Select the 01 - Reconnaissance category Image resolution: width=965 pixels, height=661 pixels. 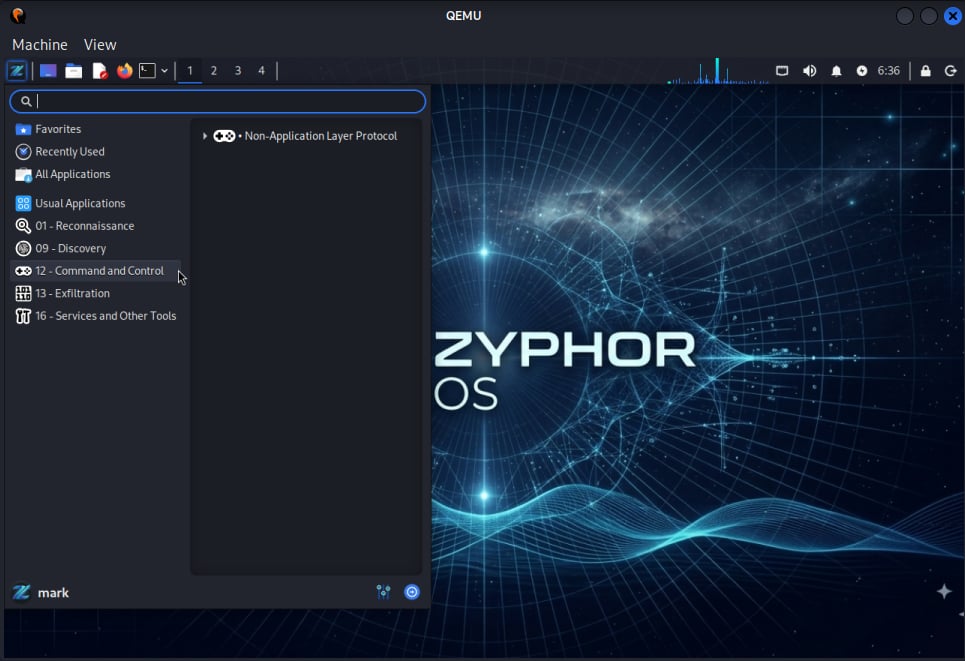84,226
